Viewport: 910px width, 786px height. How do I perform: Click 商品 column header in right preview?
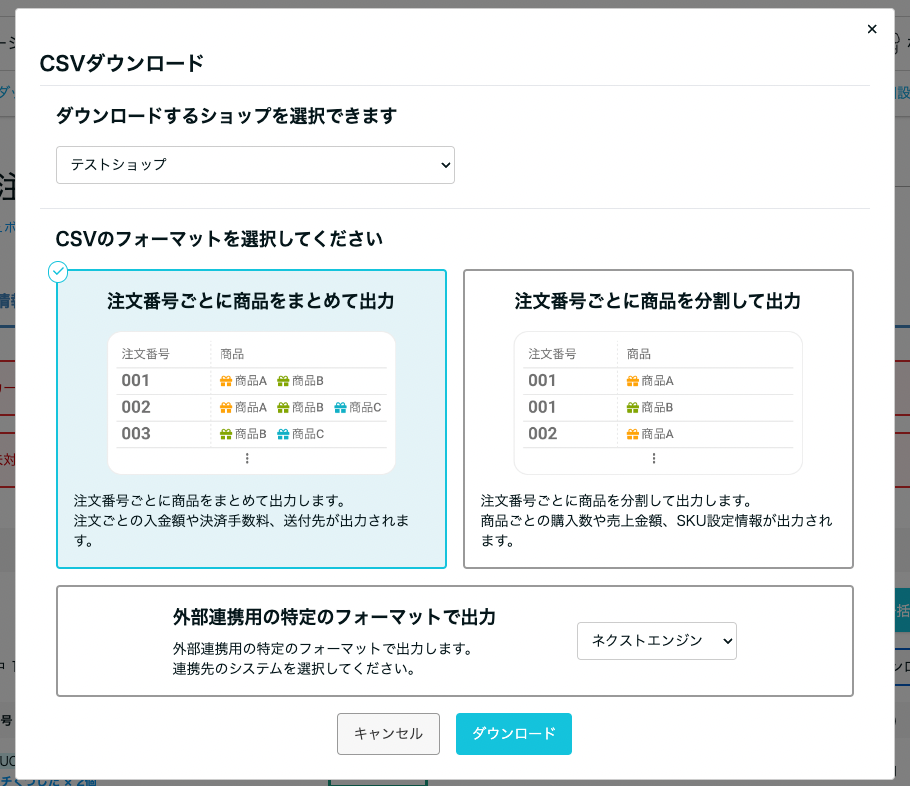tap(638, 354)
